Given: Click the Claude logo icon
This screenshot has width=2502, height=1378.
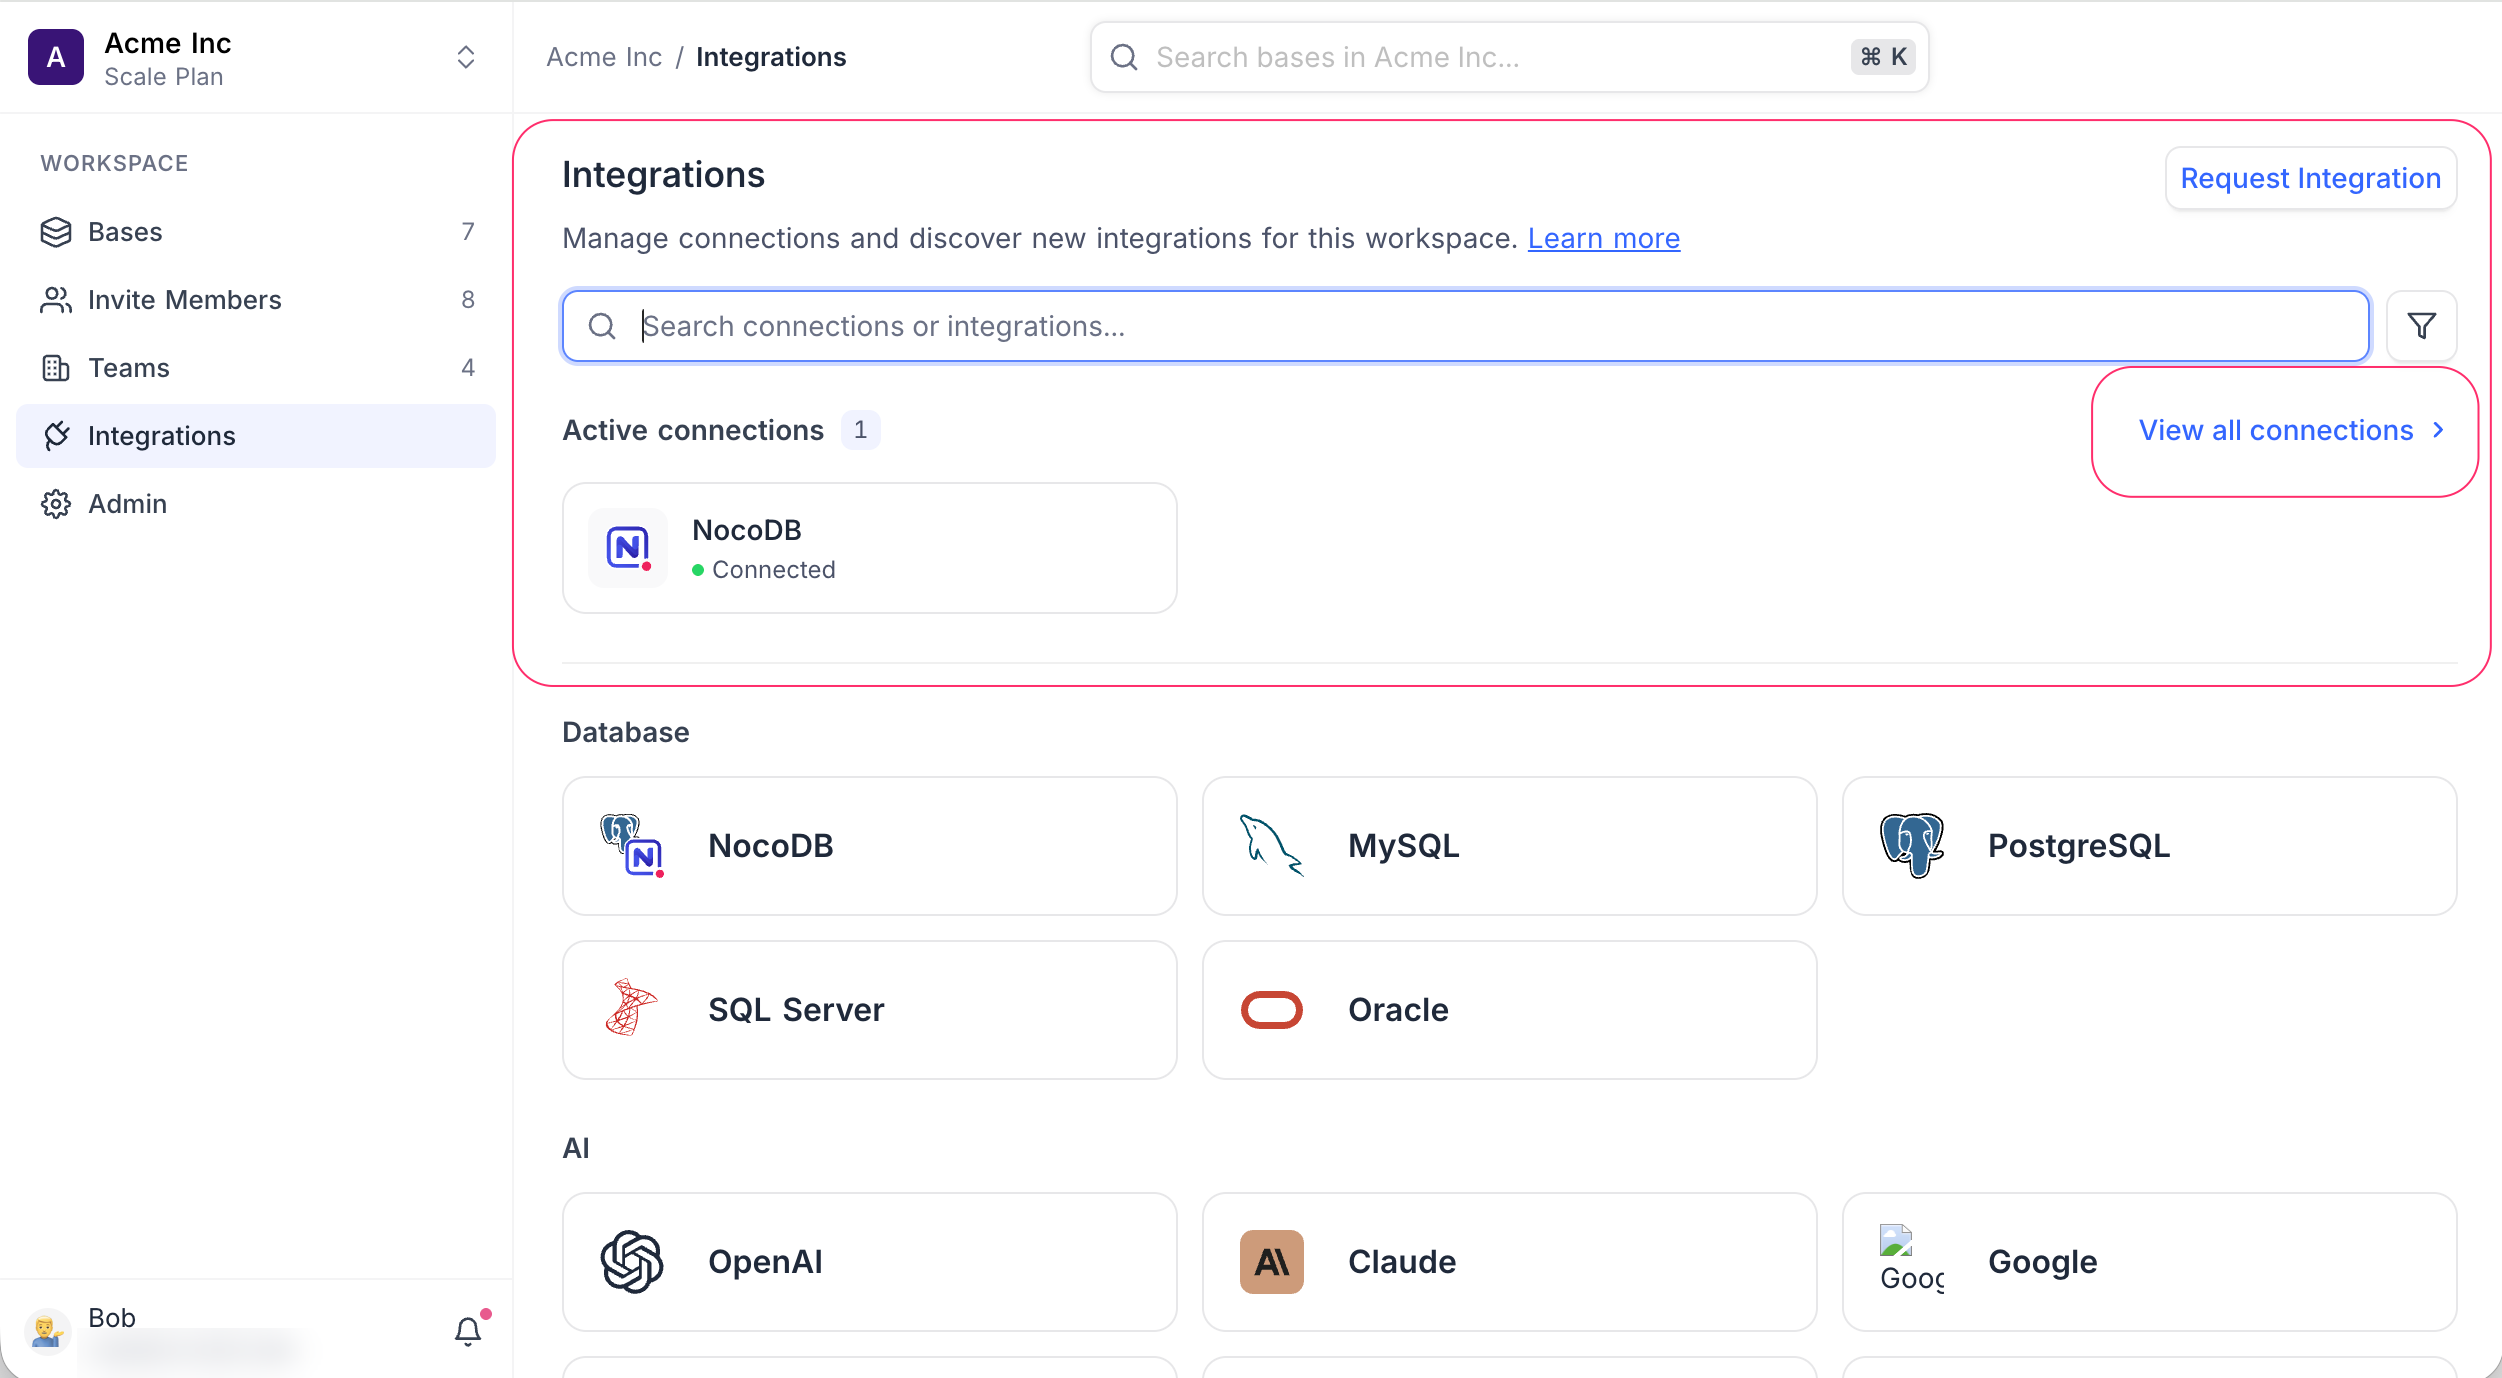Looking at the screenshot, I should (x=1272, y=1262).
